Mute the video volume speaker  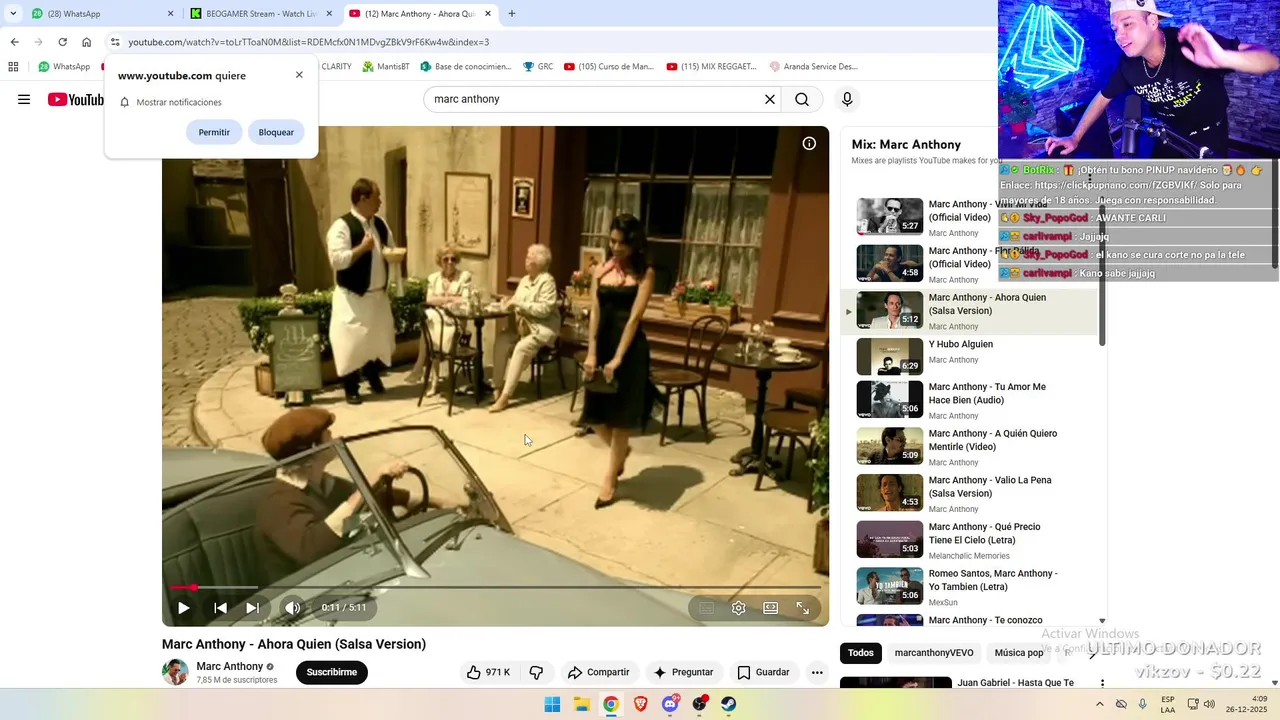[x=292, y=608]
